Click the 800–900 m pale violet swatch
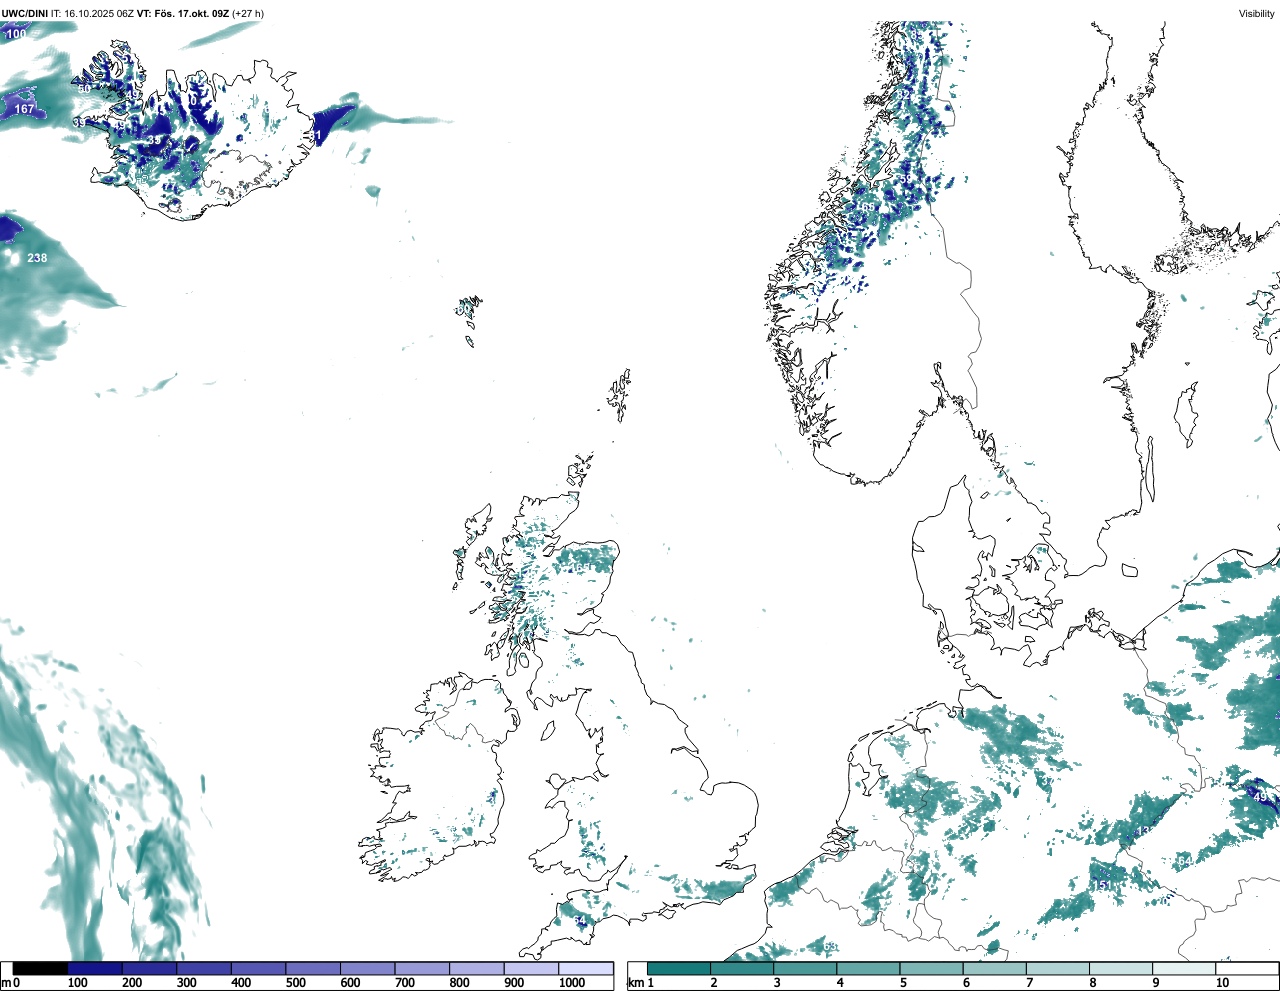Screen dimensions: 1280x991 pyautogui.click(x=476, y=969)
